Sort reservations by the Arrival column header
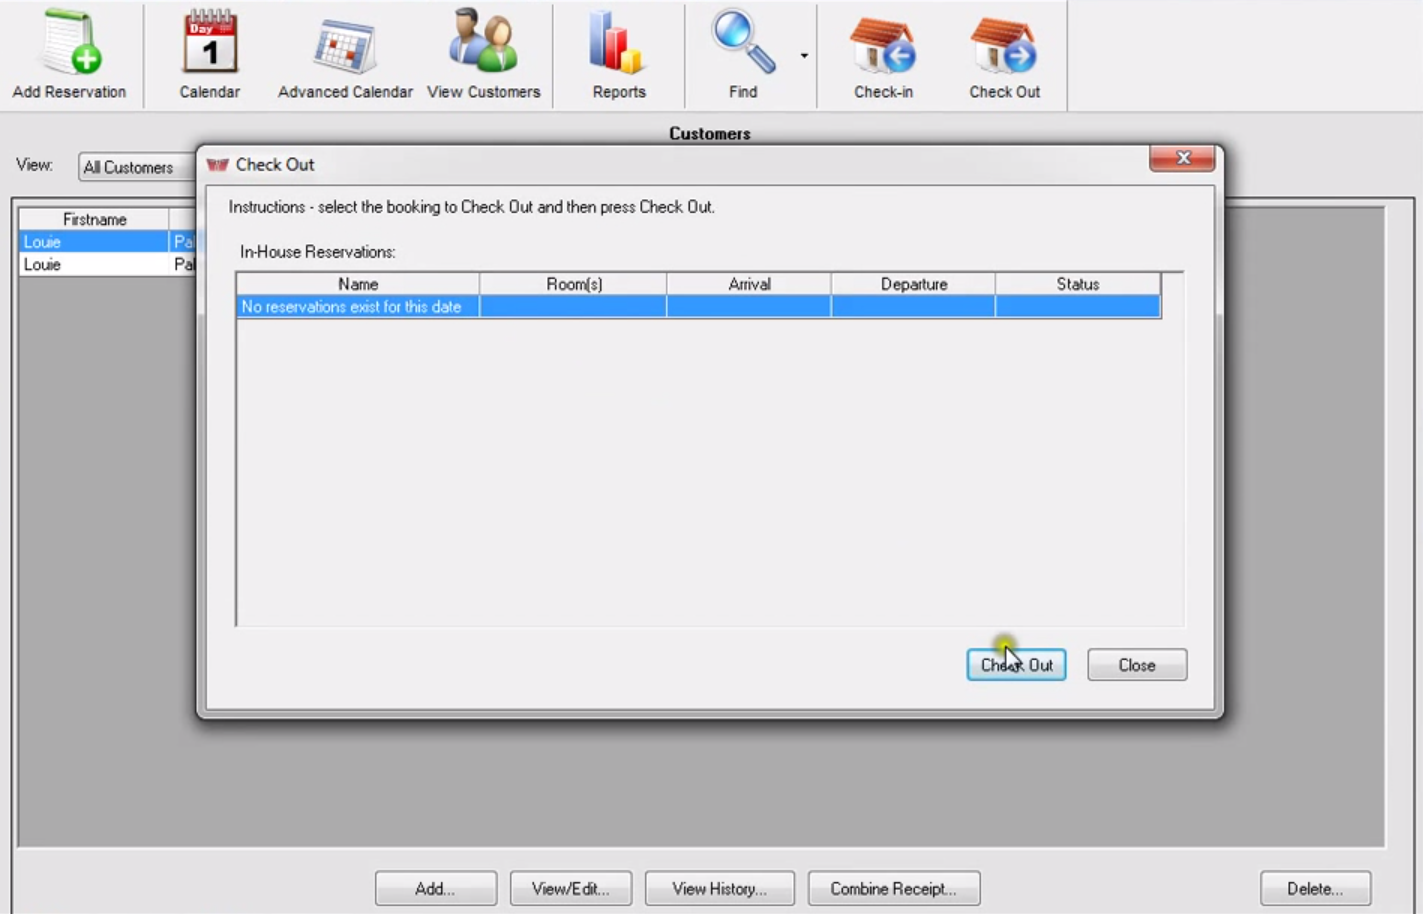The width and height of the screenshot is (1423, 914). 747,284
